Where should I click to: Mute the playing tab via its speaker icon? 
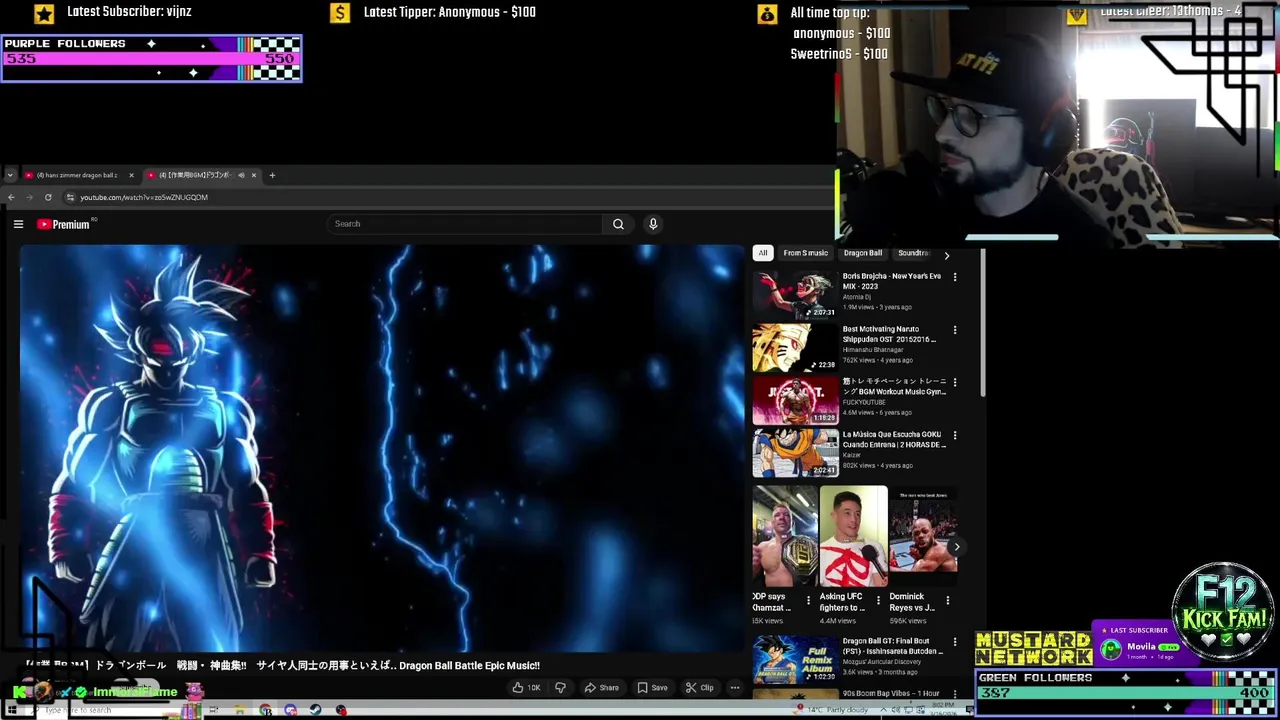coord(241,175)
